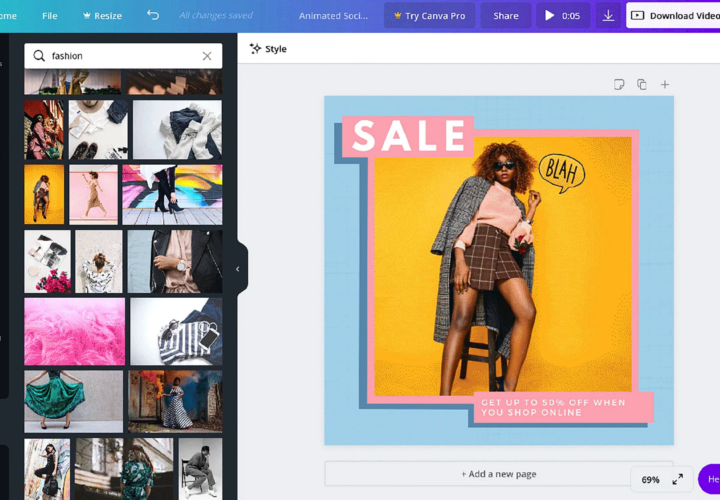This screenshot has height=500, width=720.
Task: Open the Resize menu
Action: [102, 16]
